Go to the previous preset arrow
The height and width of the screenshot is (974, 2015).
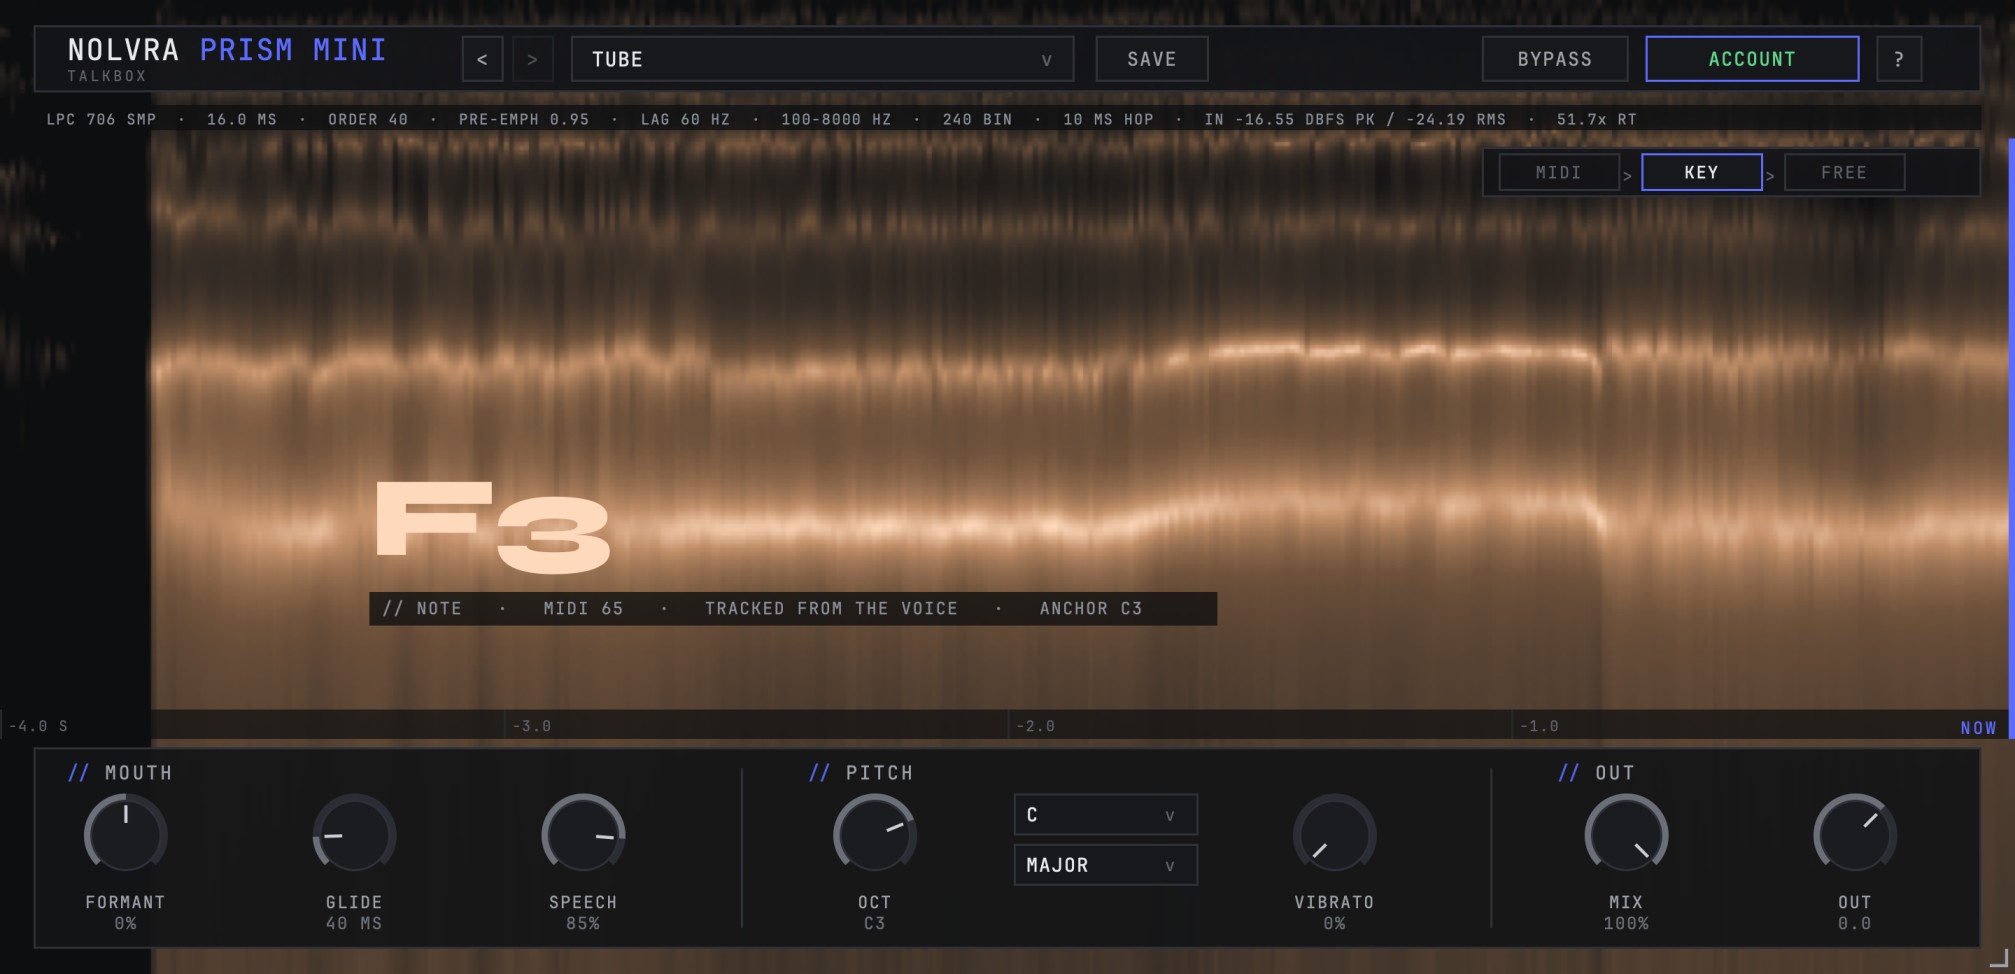point(482,59)
